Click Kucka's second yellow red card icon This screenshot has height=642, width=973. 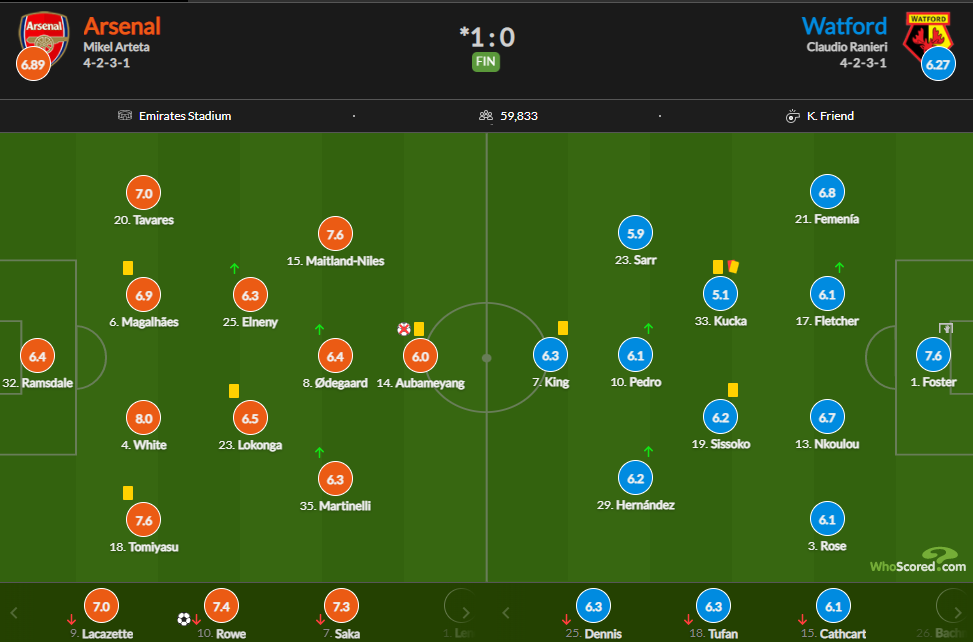733,267
